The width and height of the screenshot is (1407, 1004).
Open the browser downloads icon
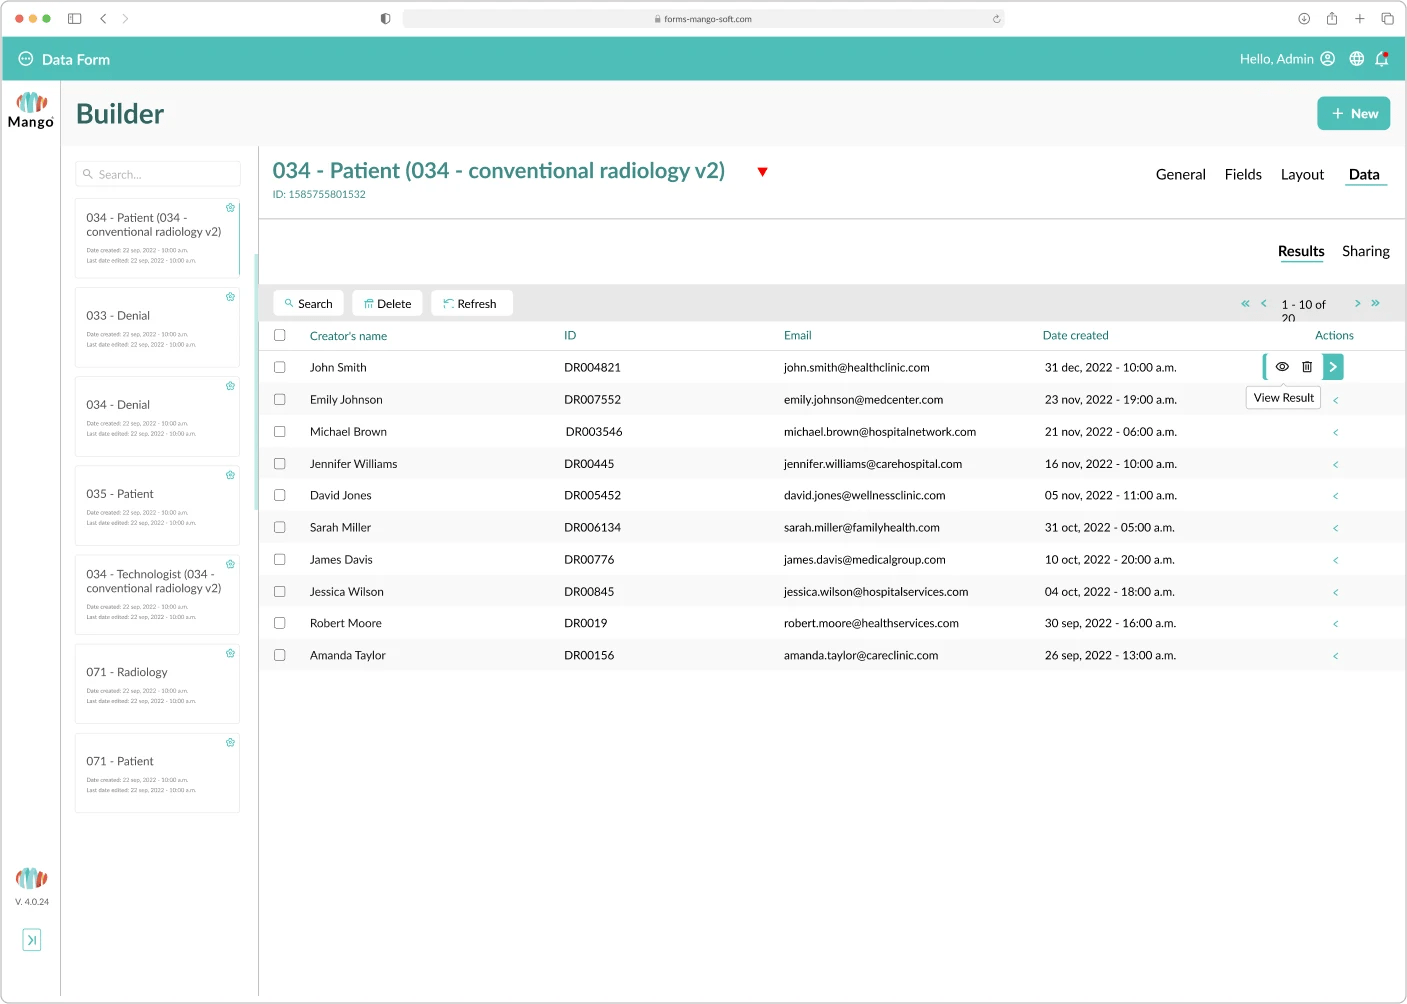1304,18
